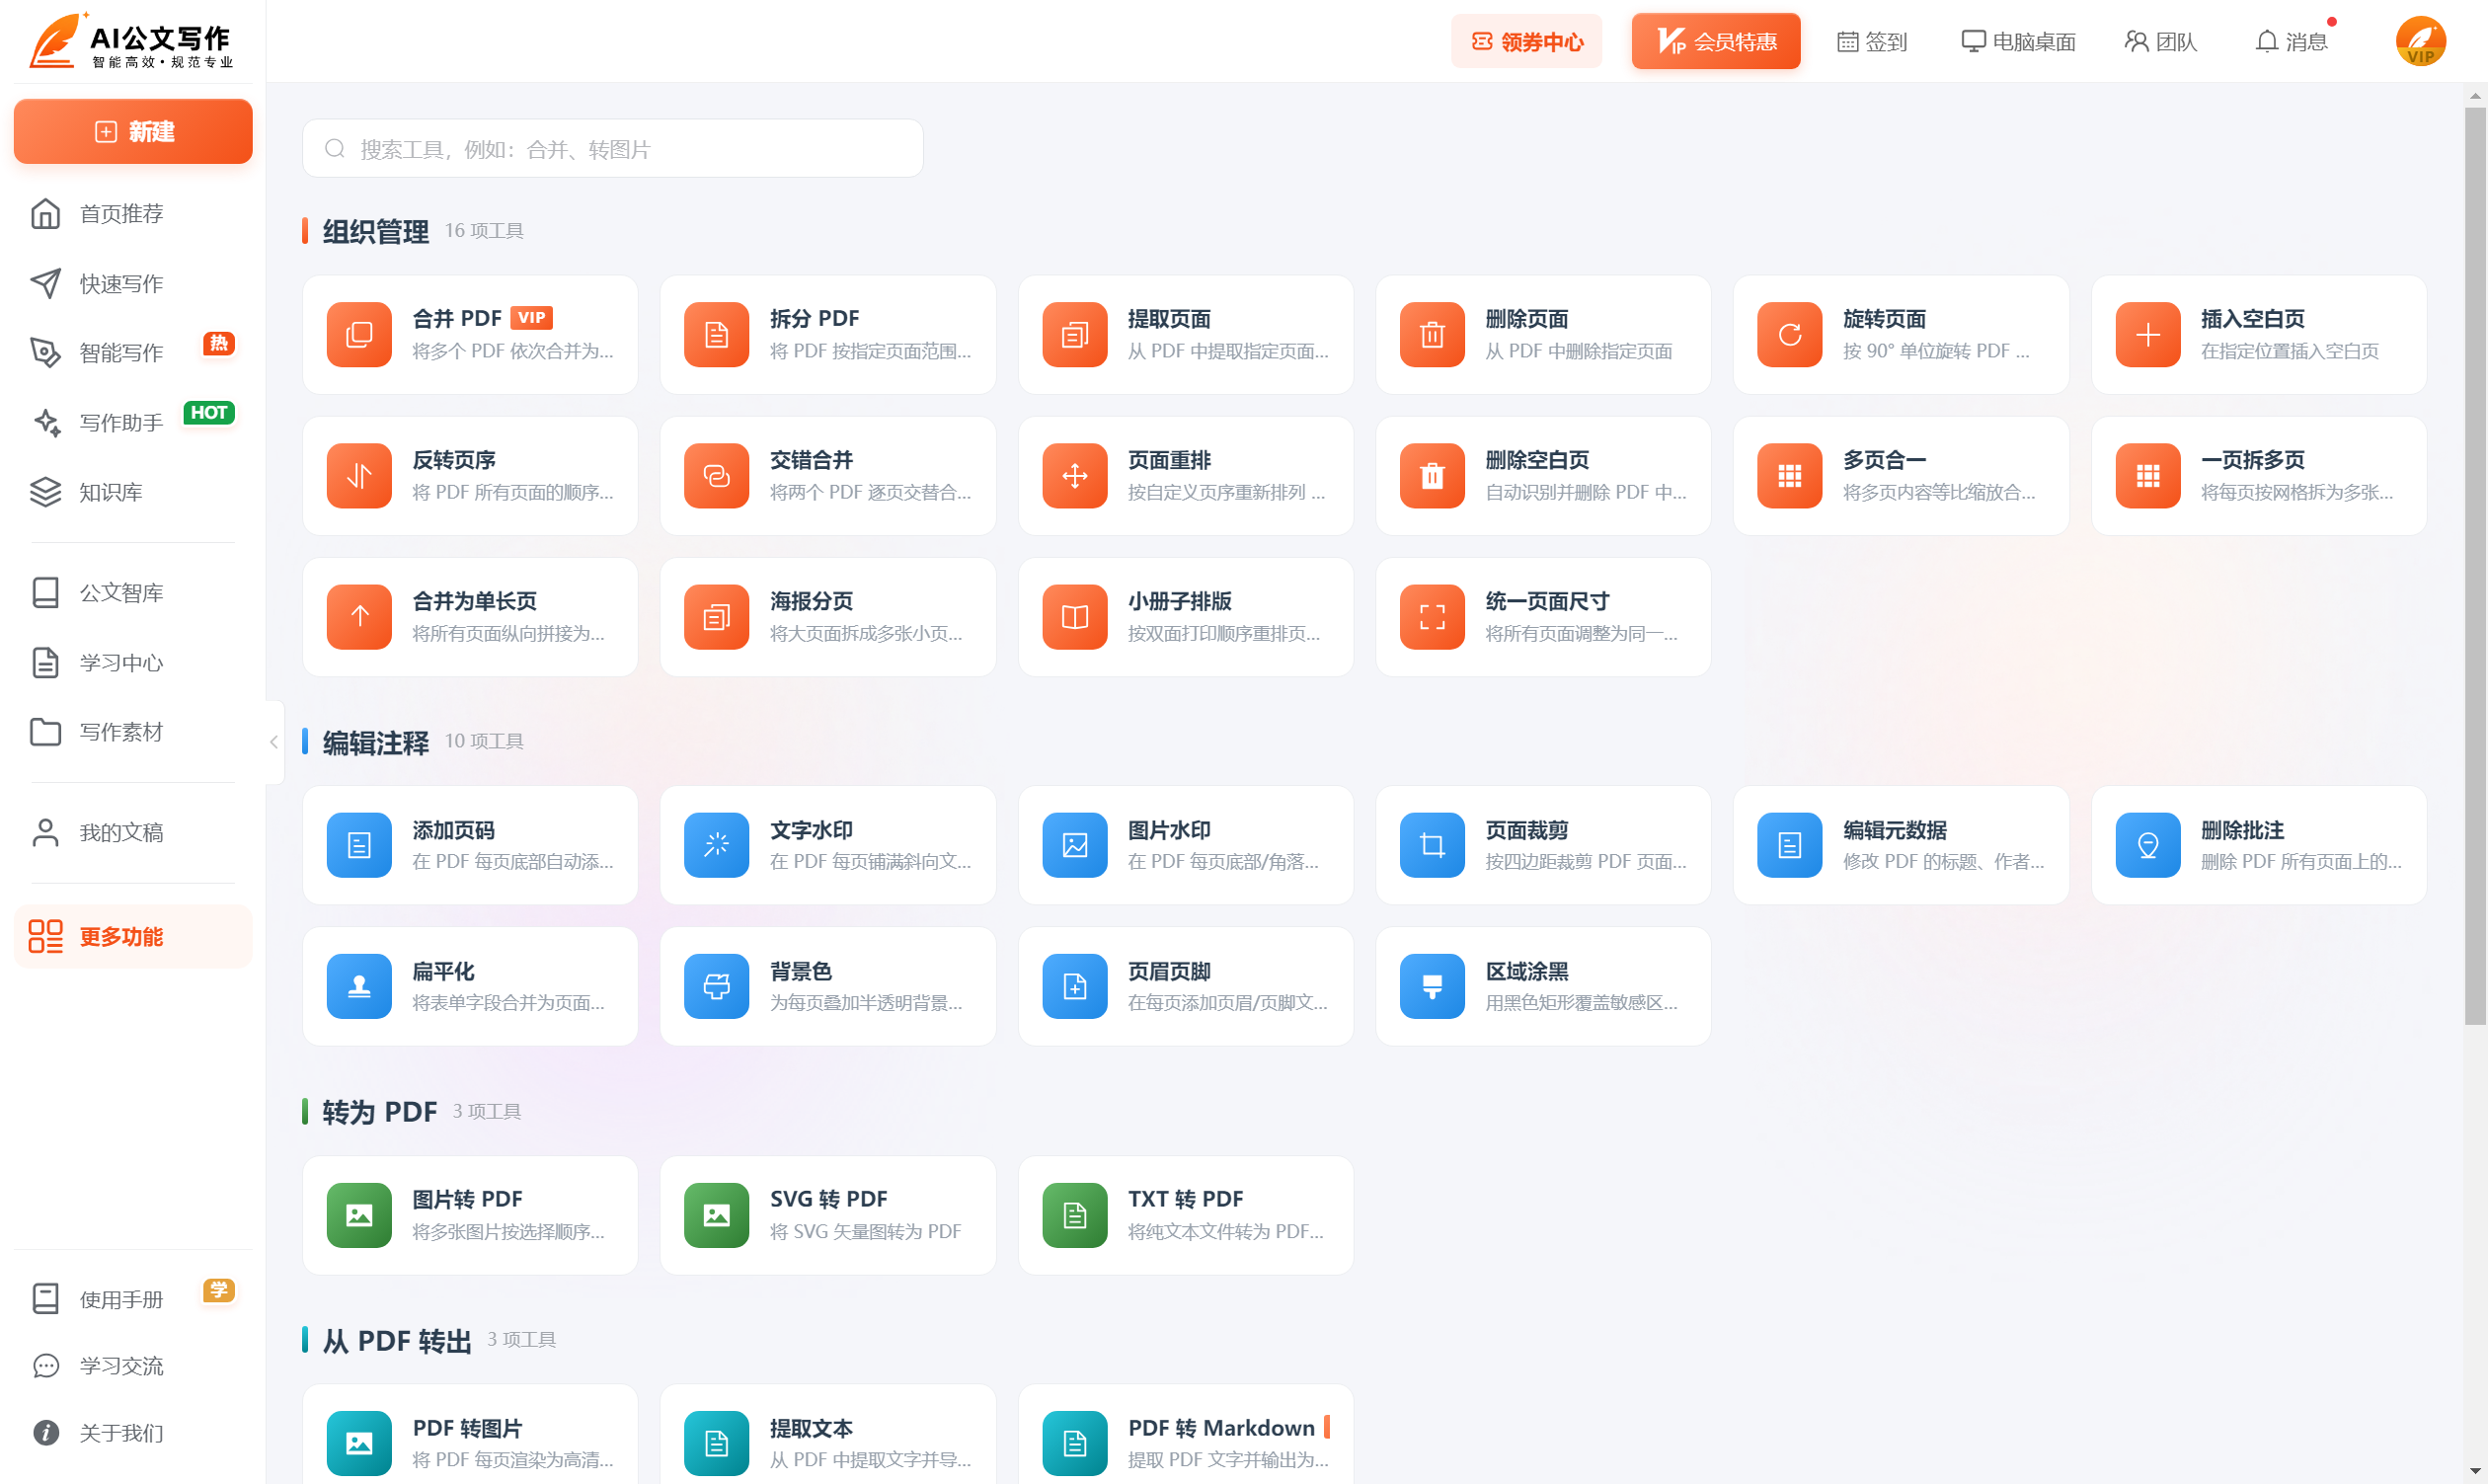Screen dimensions: 2488x1484
Task: Select the 背景色 tool icon
Action: [x=716, y=986]
